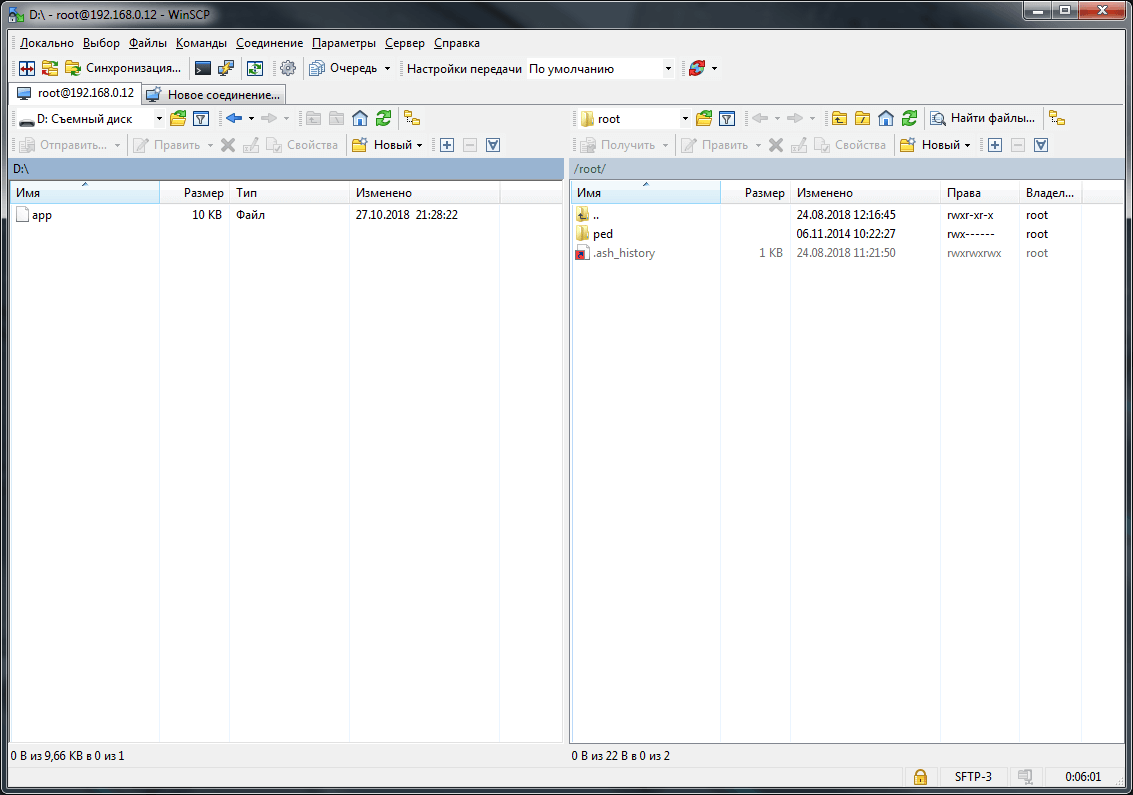
Task: Expand the red-blue refresh icon dropdown arrow
Action: 715,69
